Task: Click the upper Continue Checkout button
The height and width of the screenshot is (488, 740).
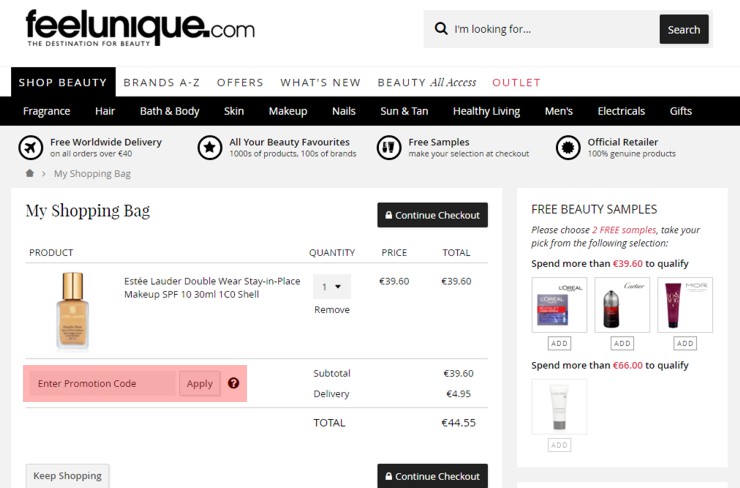Action: pos(432,215)
